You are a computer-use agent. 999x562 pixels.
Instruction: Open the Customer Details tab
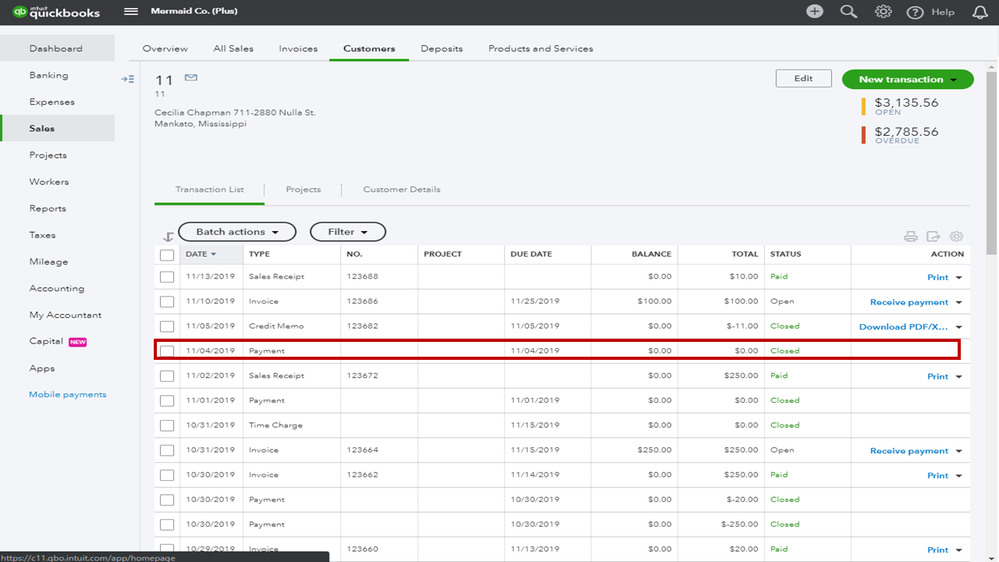(x=401, y=189)
